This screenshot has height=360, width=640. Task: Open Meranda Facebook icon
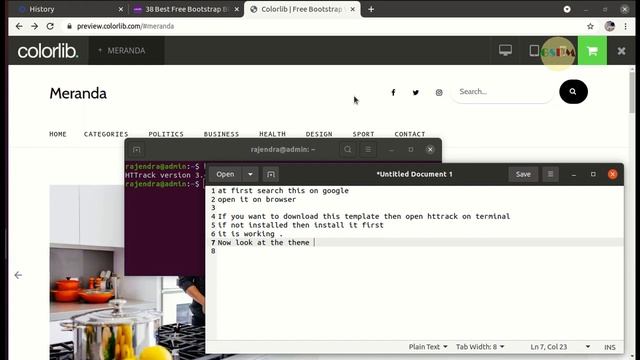point(393,93)
